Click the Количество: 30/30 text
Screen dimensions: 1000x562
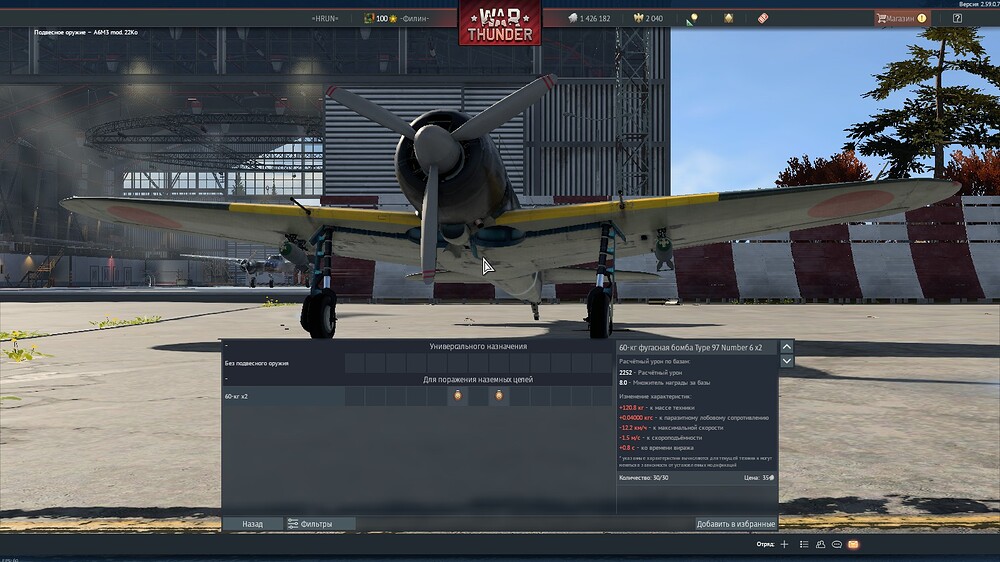643,478
